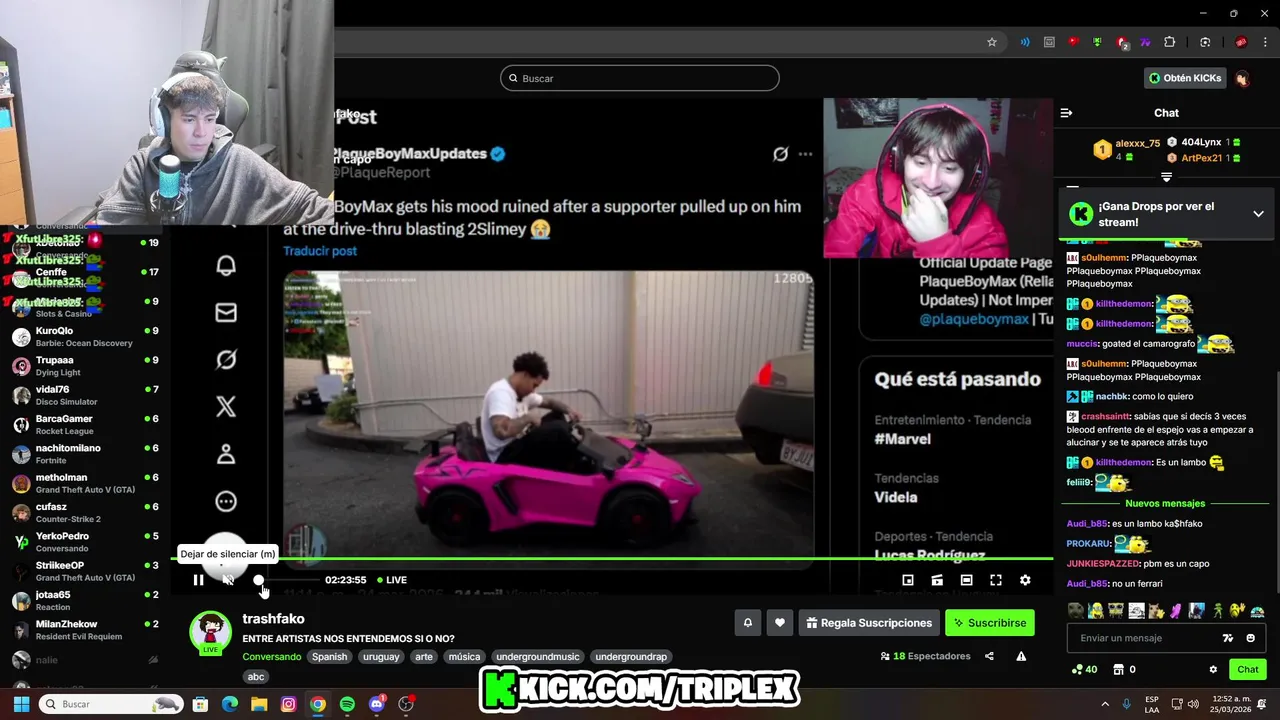1280x720 pixels.
Task: Click the Windows Start button
Action: pos(21,704)
